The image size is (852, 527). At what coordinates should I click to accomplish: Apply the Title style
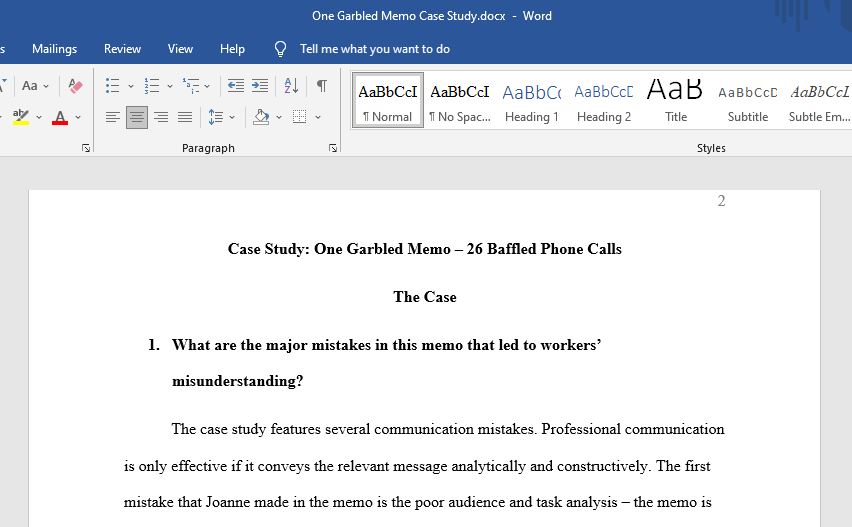point(675,101)
